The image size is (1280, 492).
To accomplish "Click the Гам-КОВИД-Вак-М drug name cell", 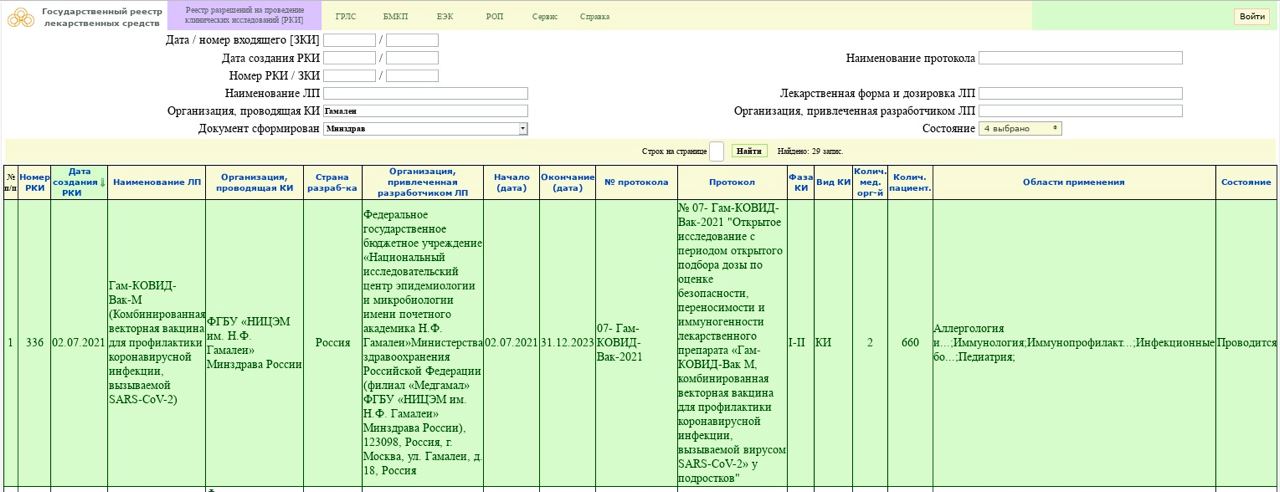I will click(156, 343).
